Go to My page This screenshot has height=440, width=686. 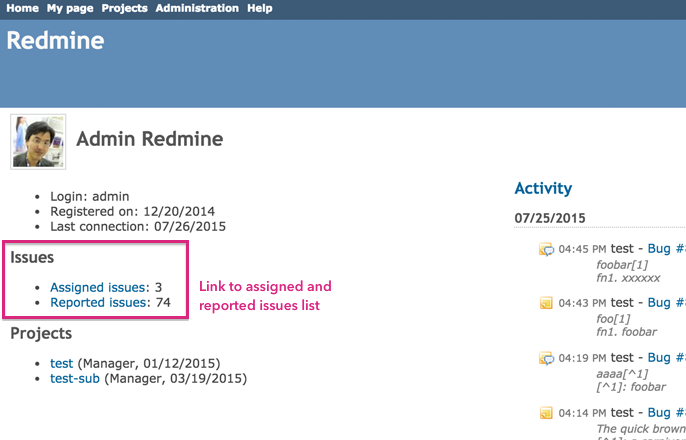tap(70, 8)
